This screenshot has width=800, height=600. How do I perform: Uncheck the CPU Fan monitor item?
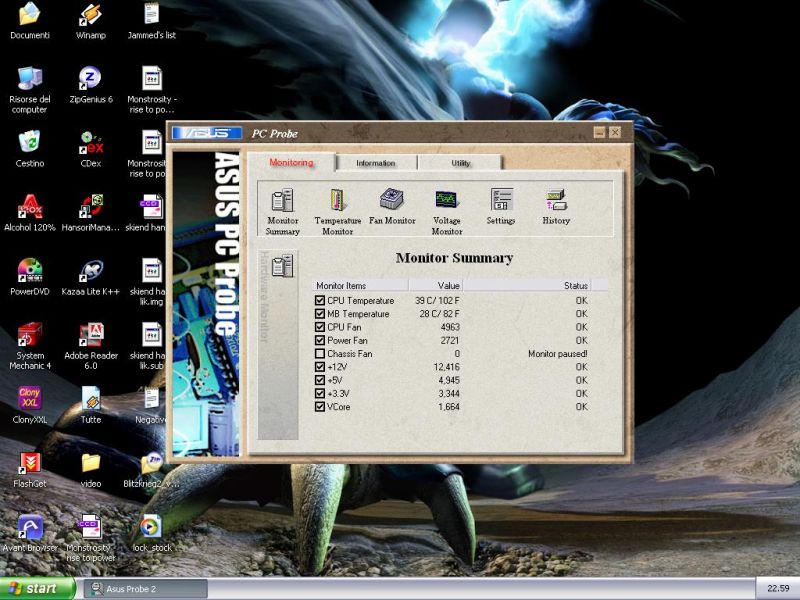320,327
